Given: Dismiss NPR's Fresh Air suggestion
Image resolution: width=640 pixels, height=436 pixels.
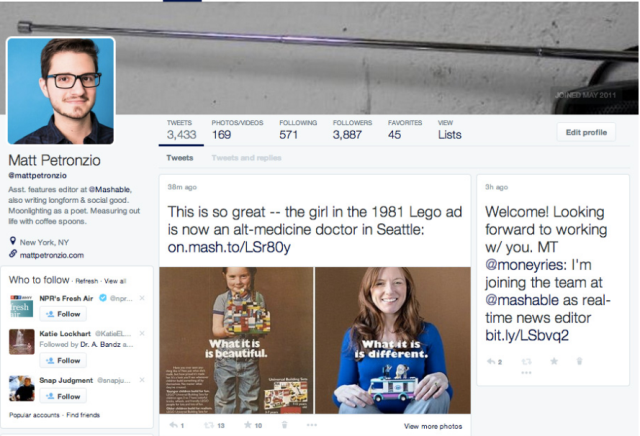Looking at the screenshot, I should click(142, 298).
